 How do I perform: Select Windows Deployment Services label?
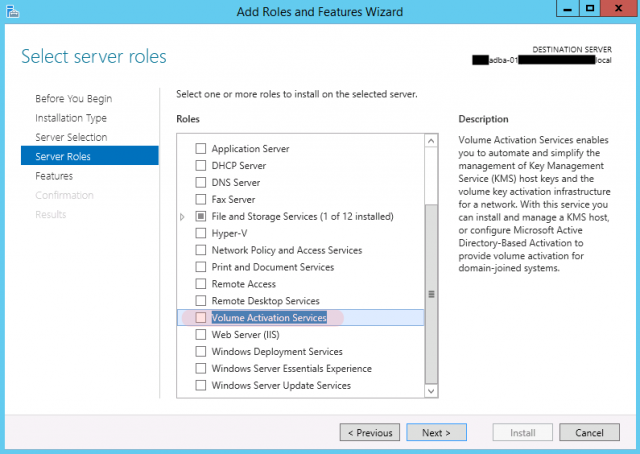click(x=277, y=352)
